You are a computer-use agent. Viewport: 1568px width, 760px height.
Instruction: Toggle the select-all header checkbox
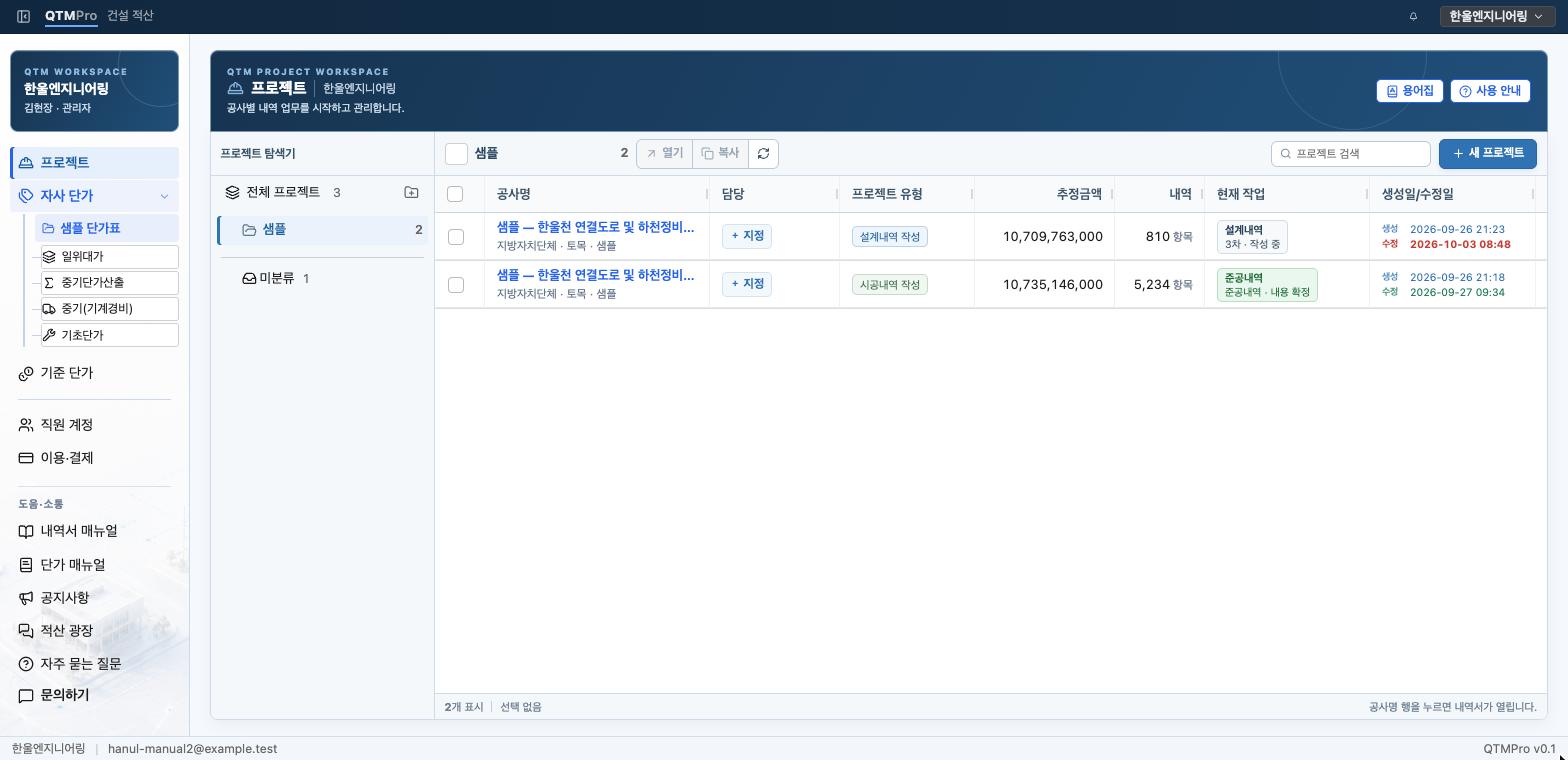pyautogui.click(x=455, y=194)
